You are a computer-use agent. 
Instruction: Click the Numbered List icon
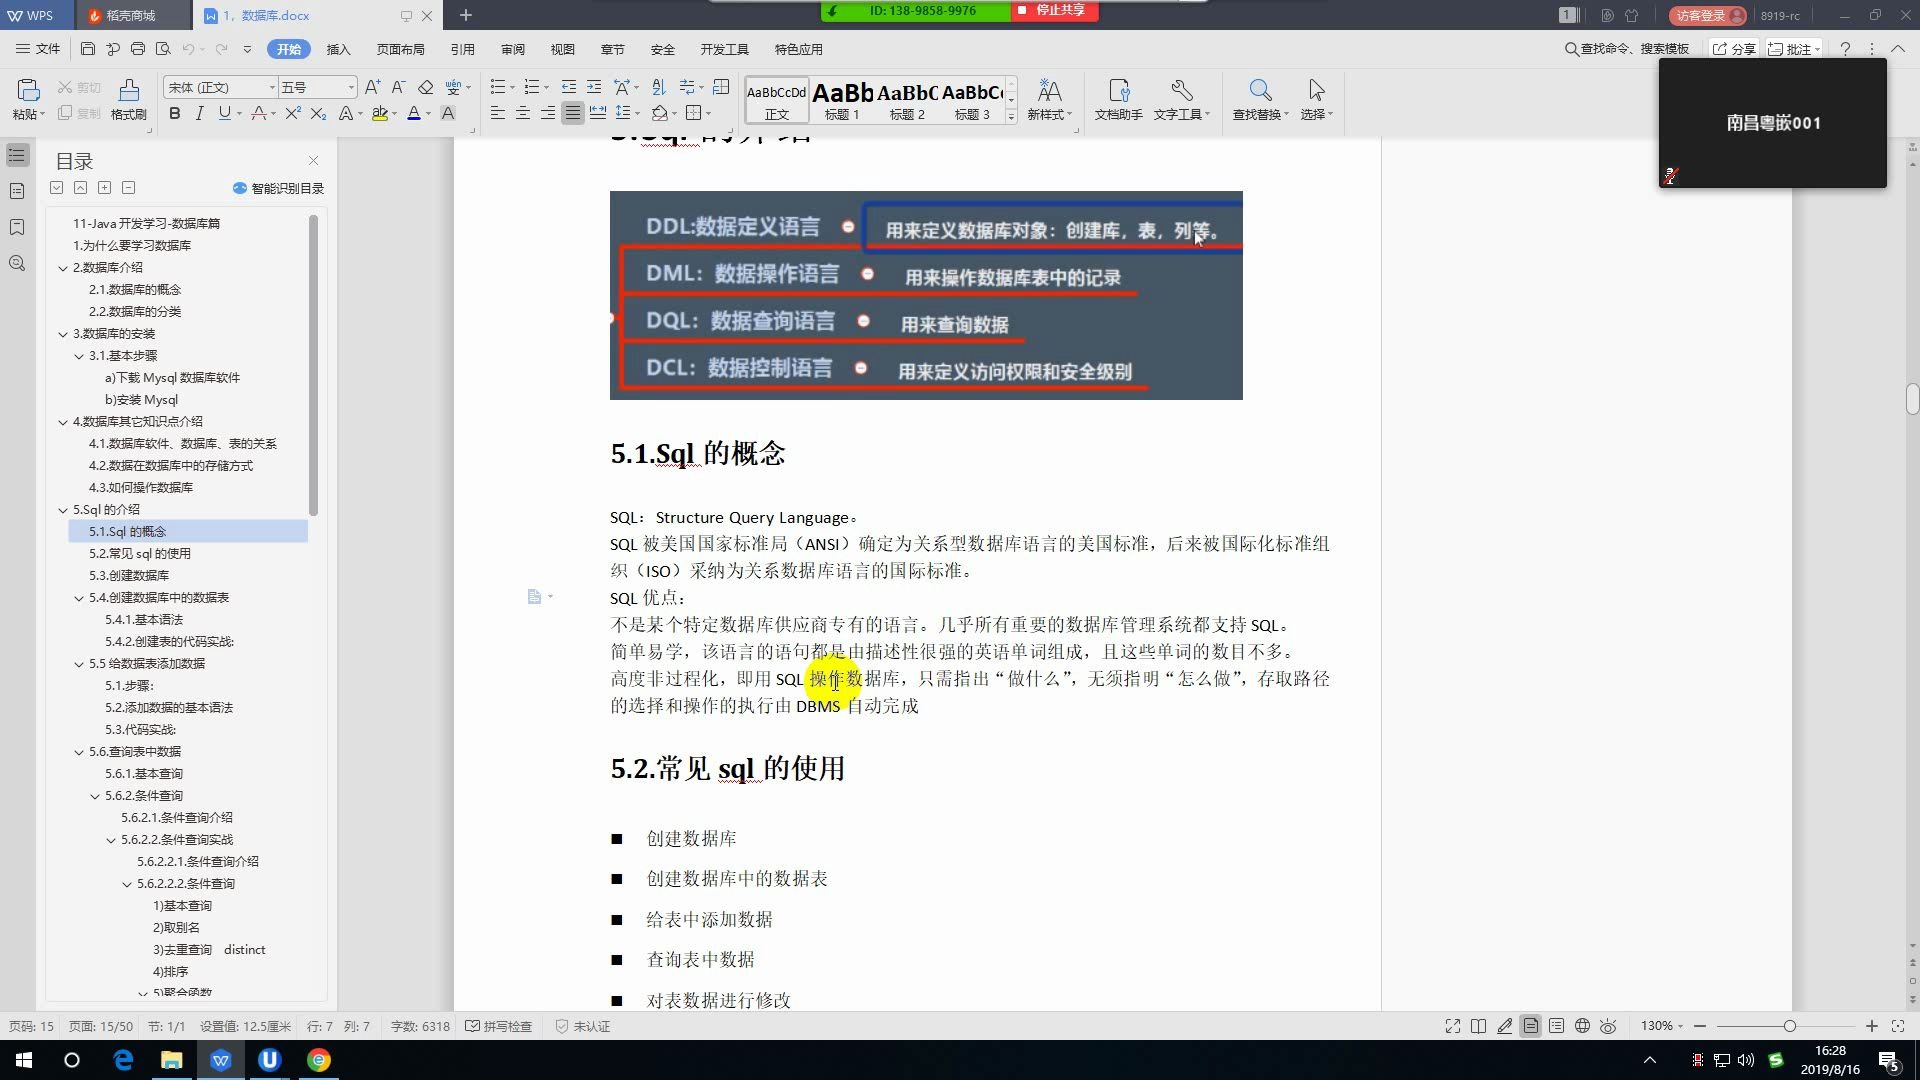click(531, 87)
